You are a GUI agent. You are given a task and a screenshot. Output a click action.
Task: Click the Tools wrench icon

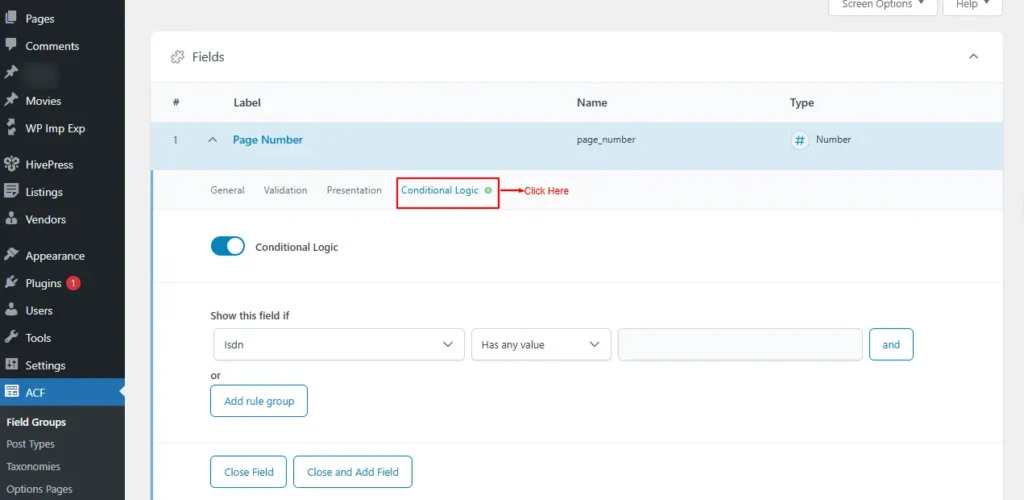pyautogui.click(x=11, y=338)
